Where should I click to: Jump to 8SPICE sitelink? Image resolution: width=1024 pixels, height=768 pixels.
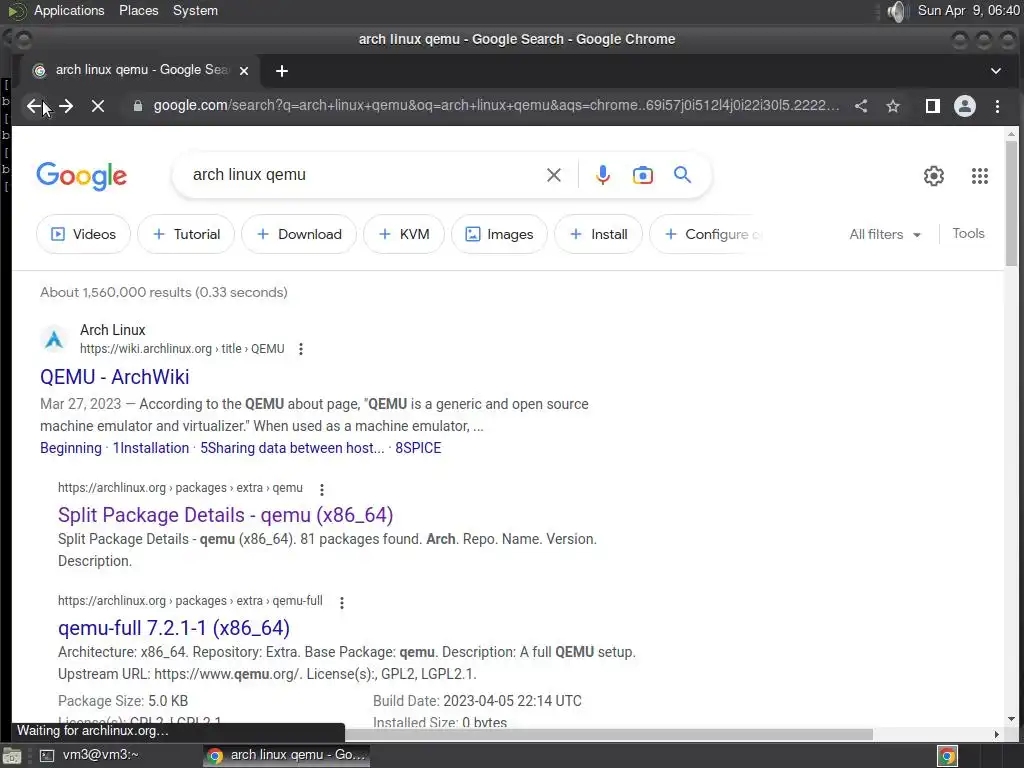[418, 448]
